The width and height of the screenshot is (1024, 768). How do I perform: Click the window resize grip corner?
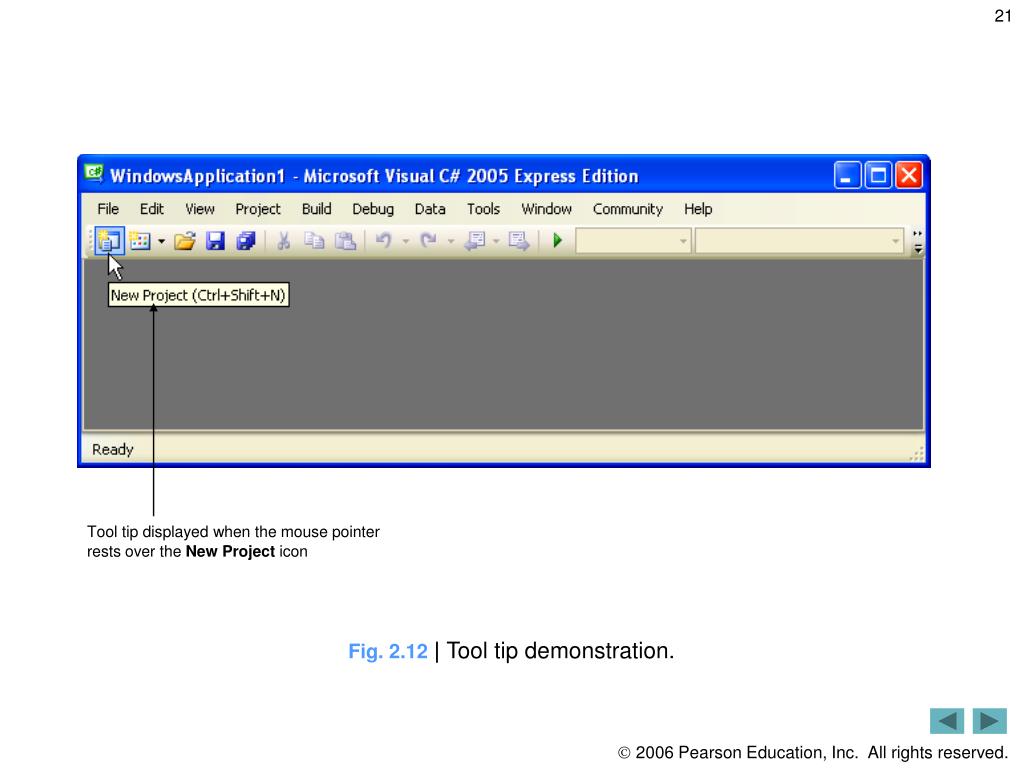point(917,453)
